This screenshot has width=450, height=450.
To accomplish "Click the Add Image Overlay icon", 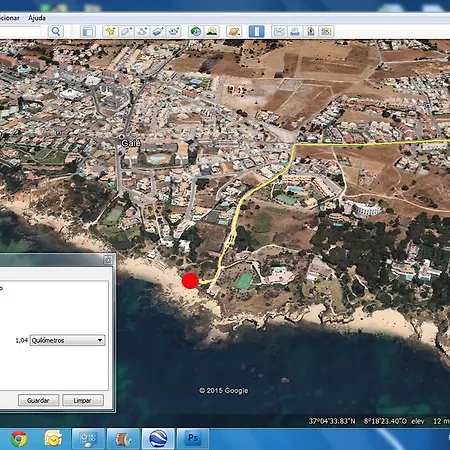I will pyautogui.click(x=157, y=32).
